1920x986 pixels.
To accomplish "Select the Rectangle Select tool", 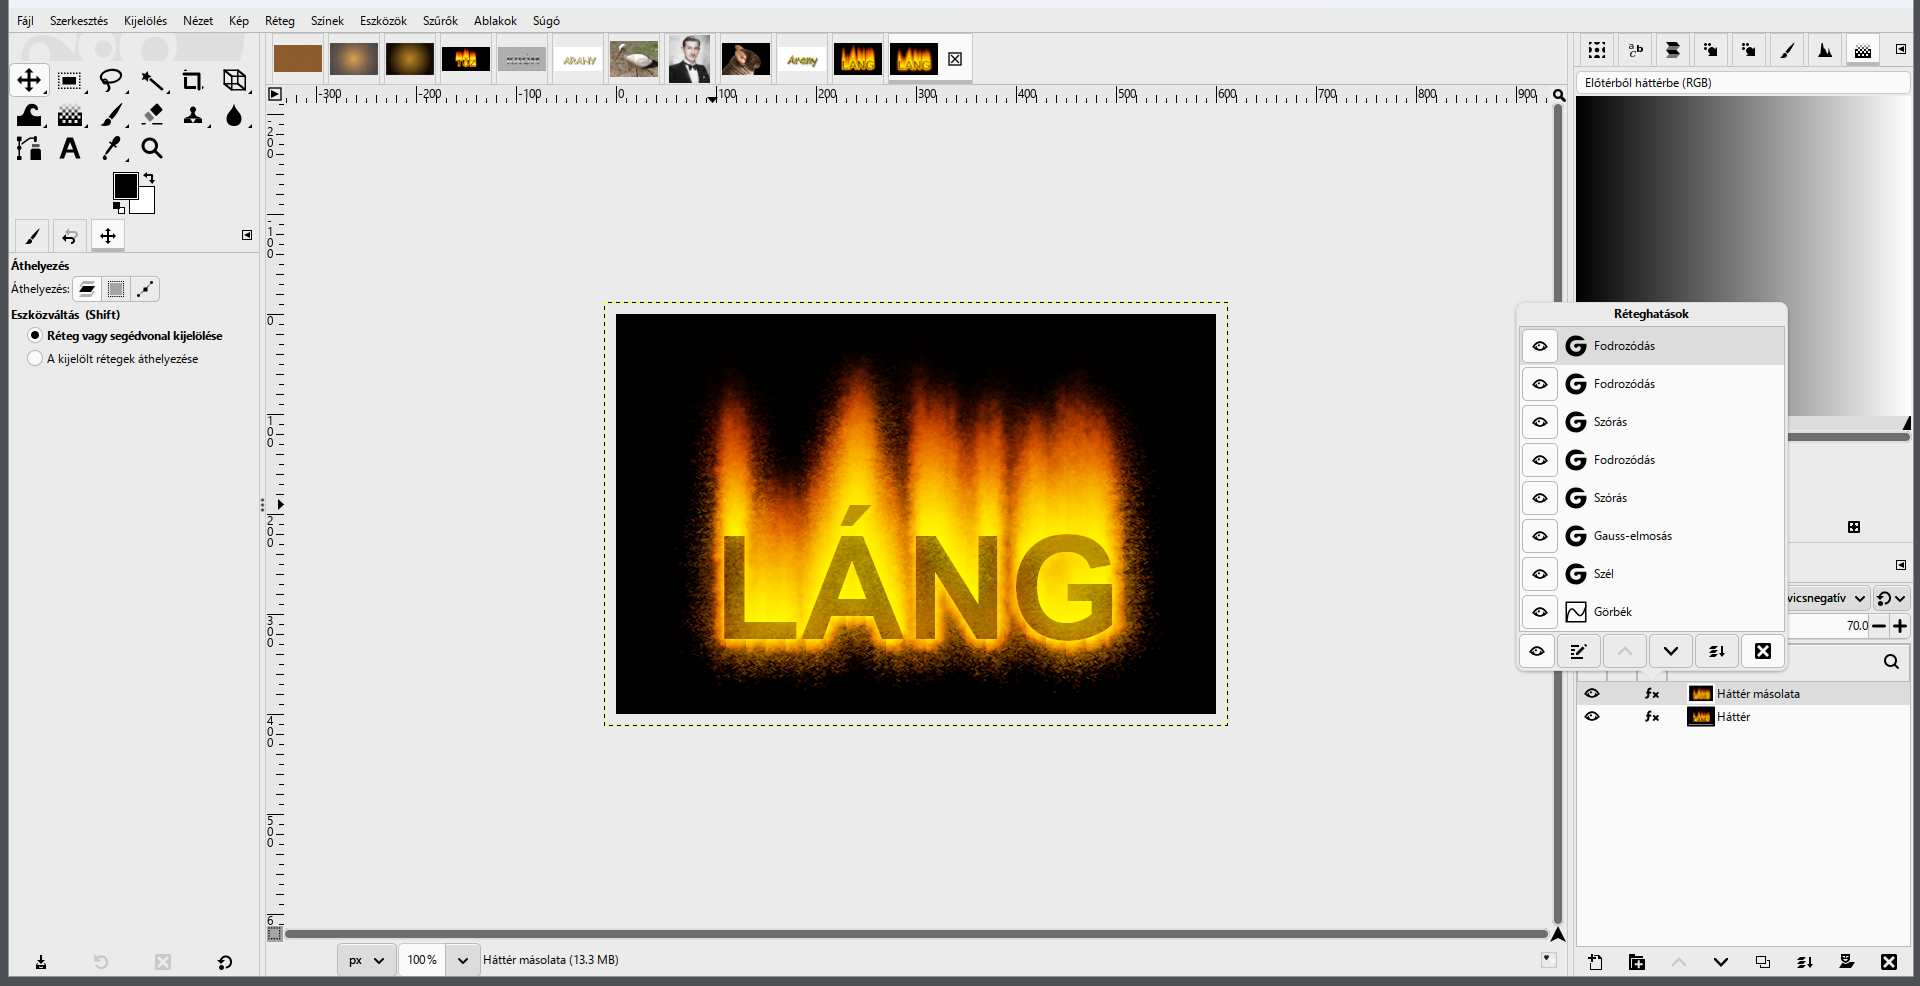I will (x=69, y=80).
